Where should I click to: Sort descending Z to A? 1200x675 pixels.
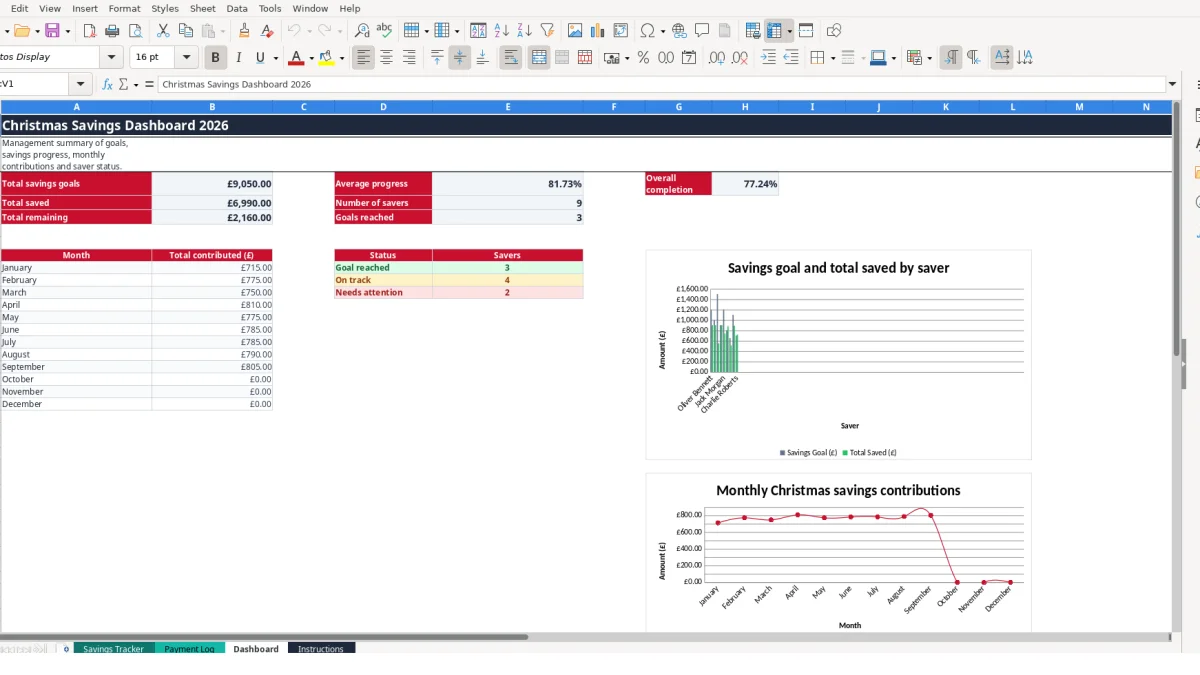[x=524, y=31]
